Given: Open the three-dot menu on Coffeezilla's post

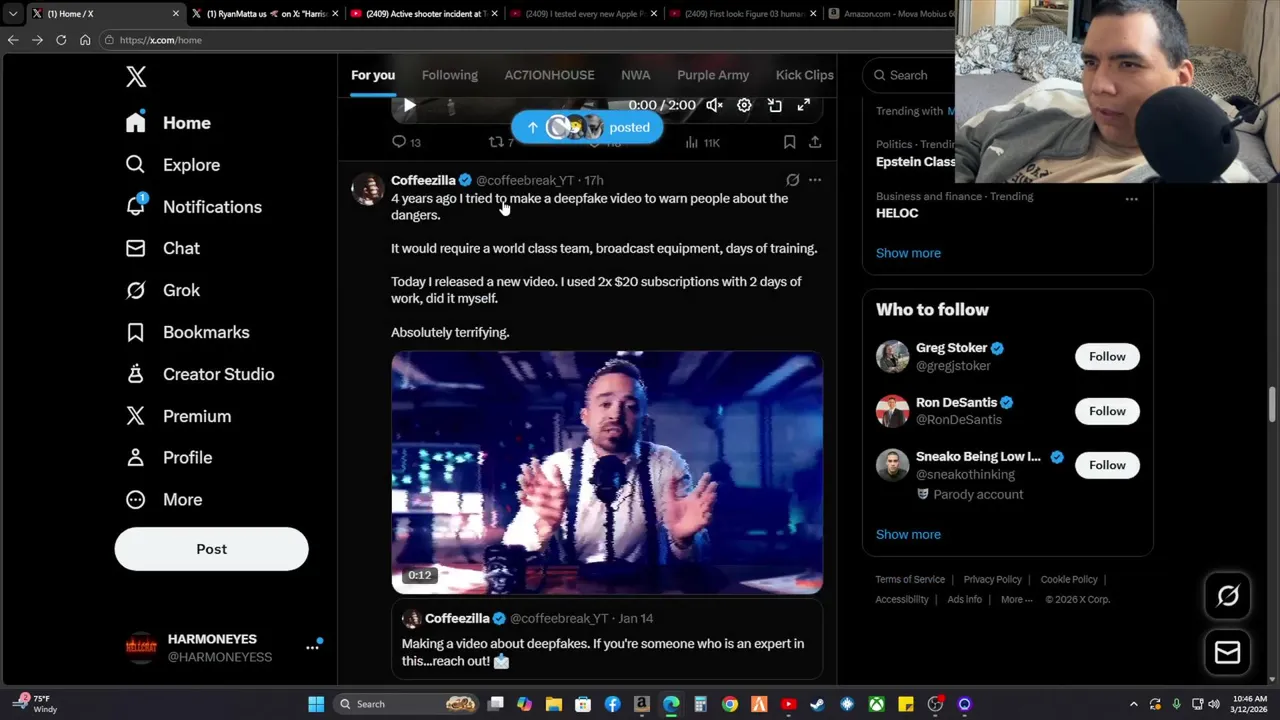Looking at the screenshot, I should point(815,180).
